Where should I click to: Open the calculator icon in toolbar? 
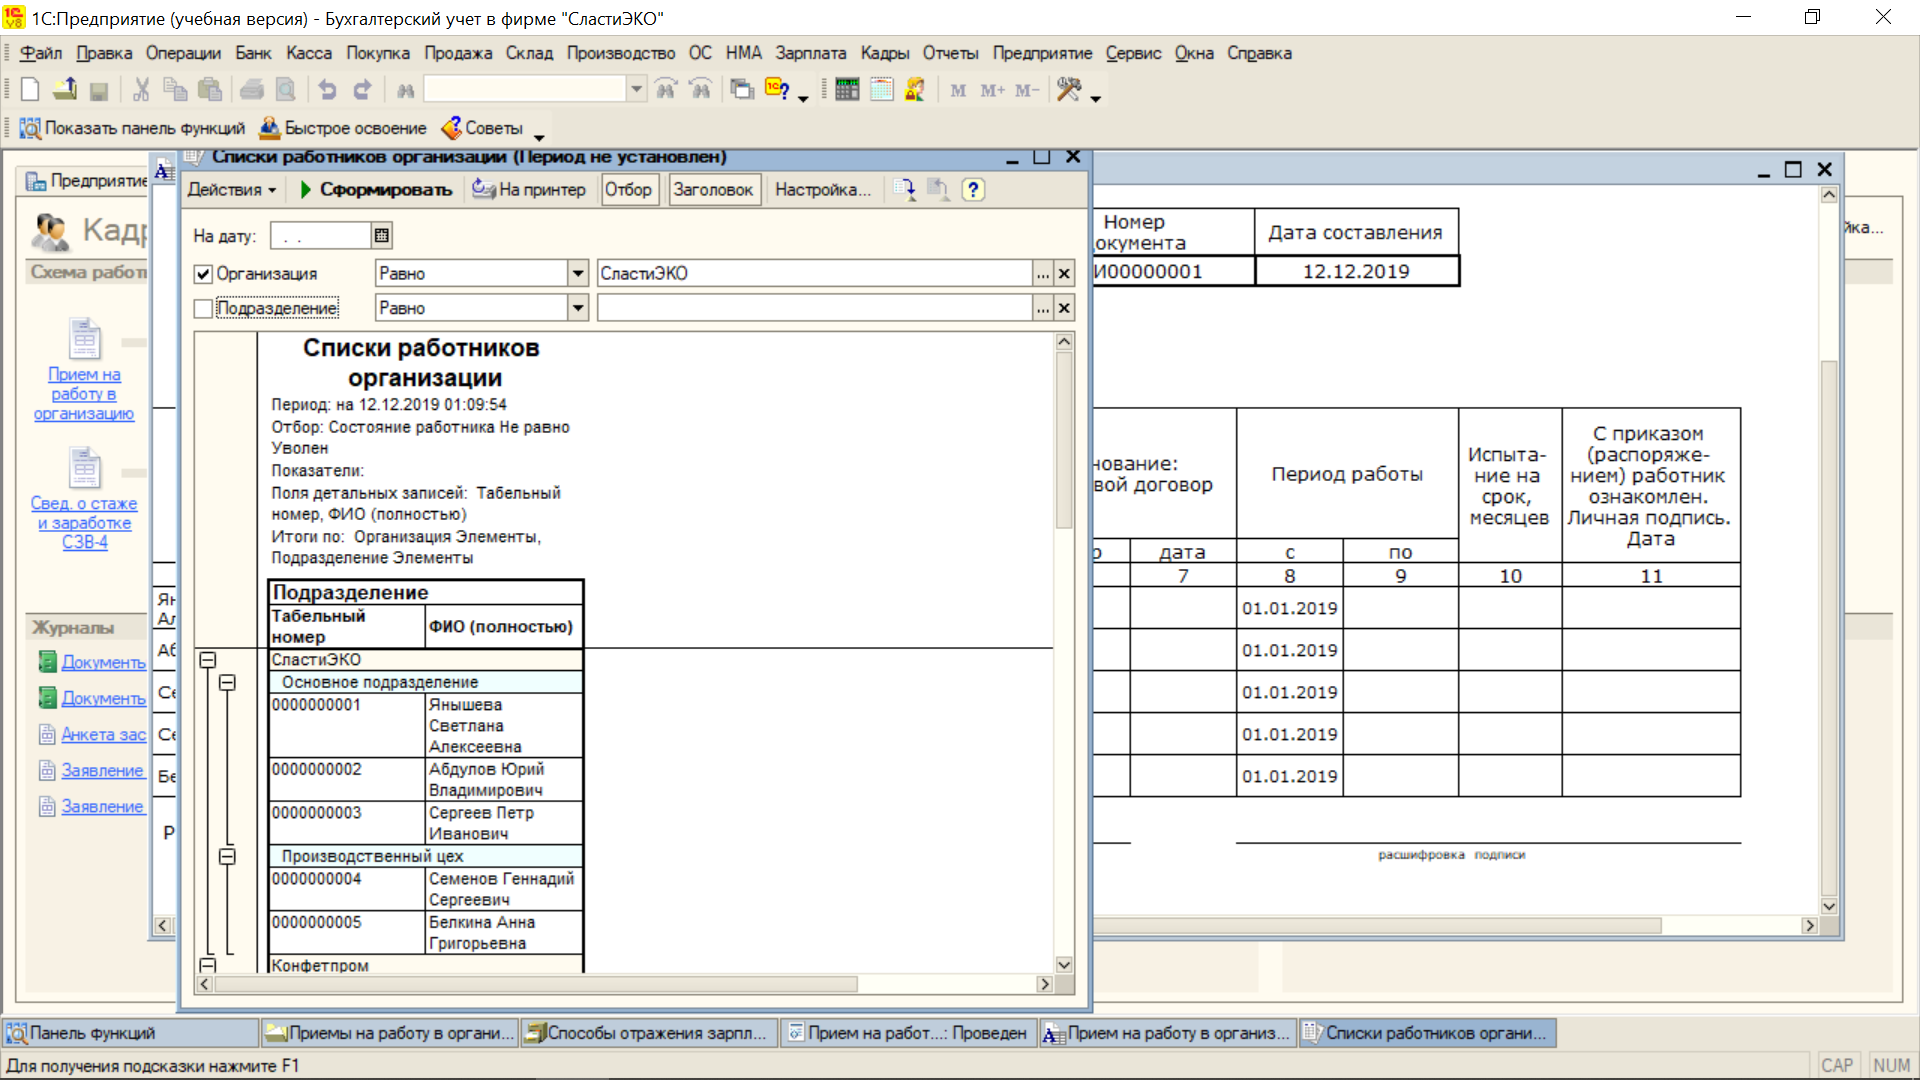coord(847,90)
